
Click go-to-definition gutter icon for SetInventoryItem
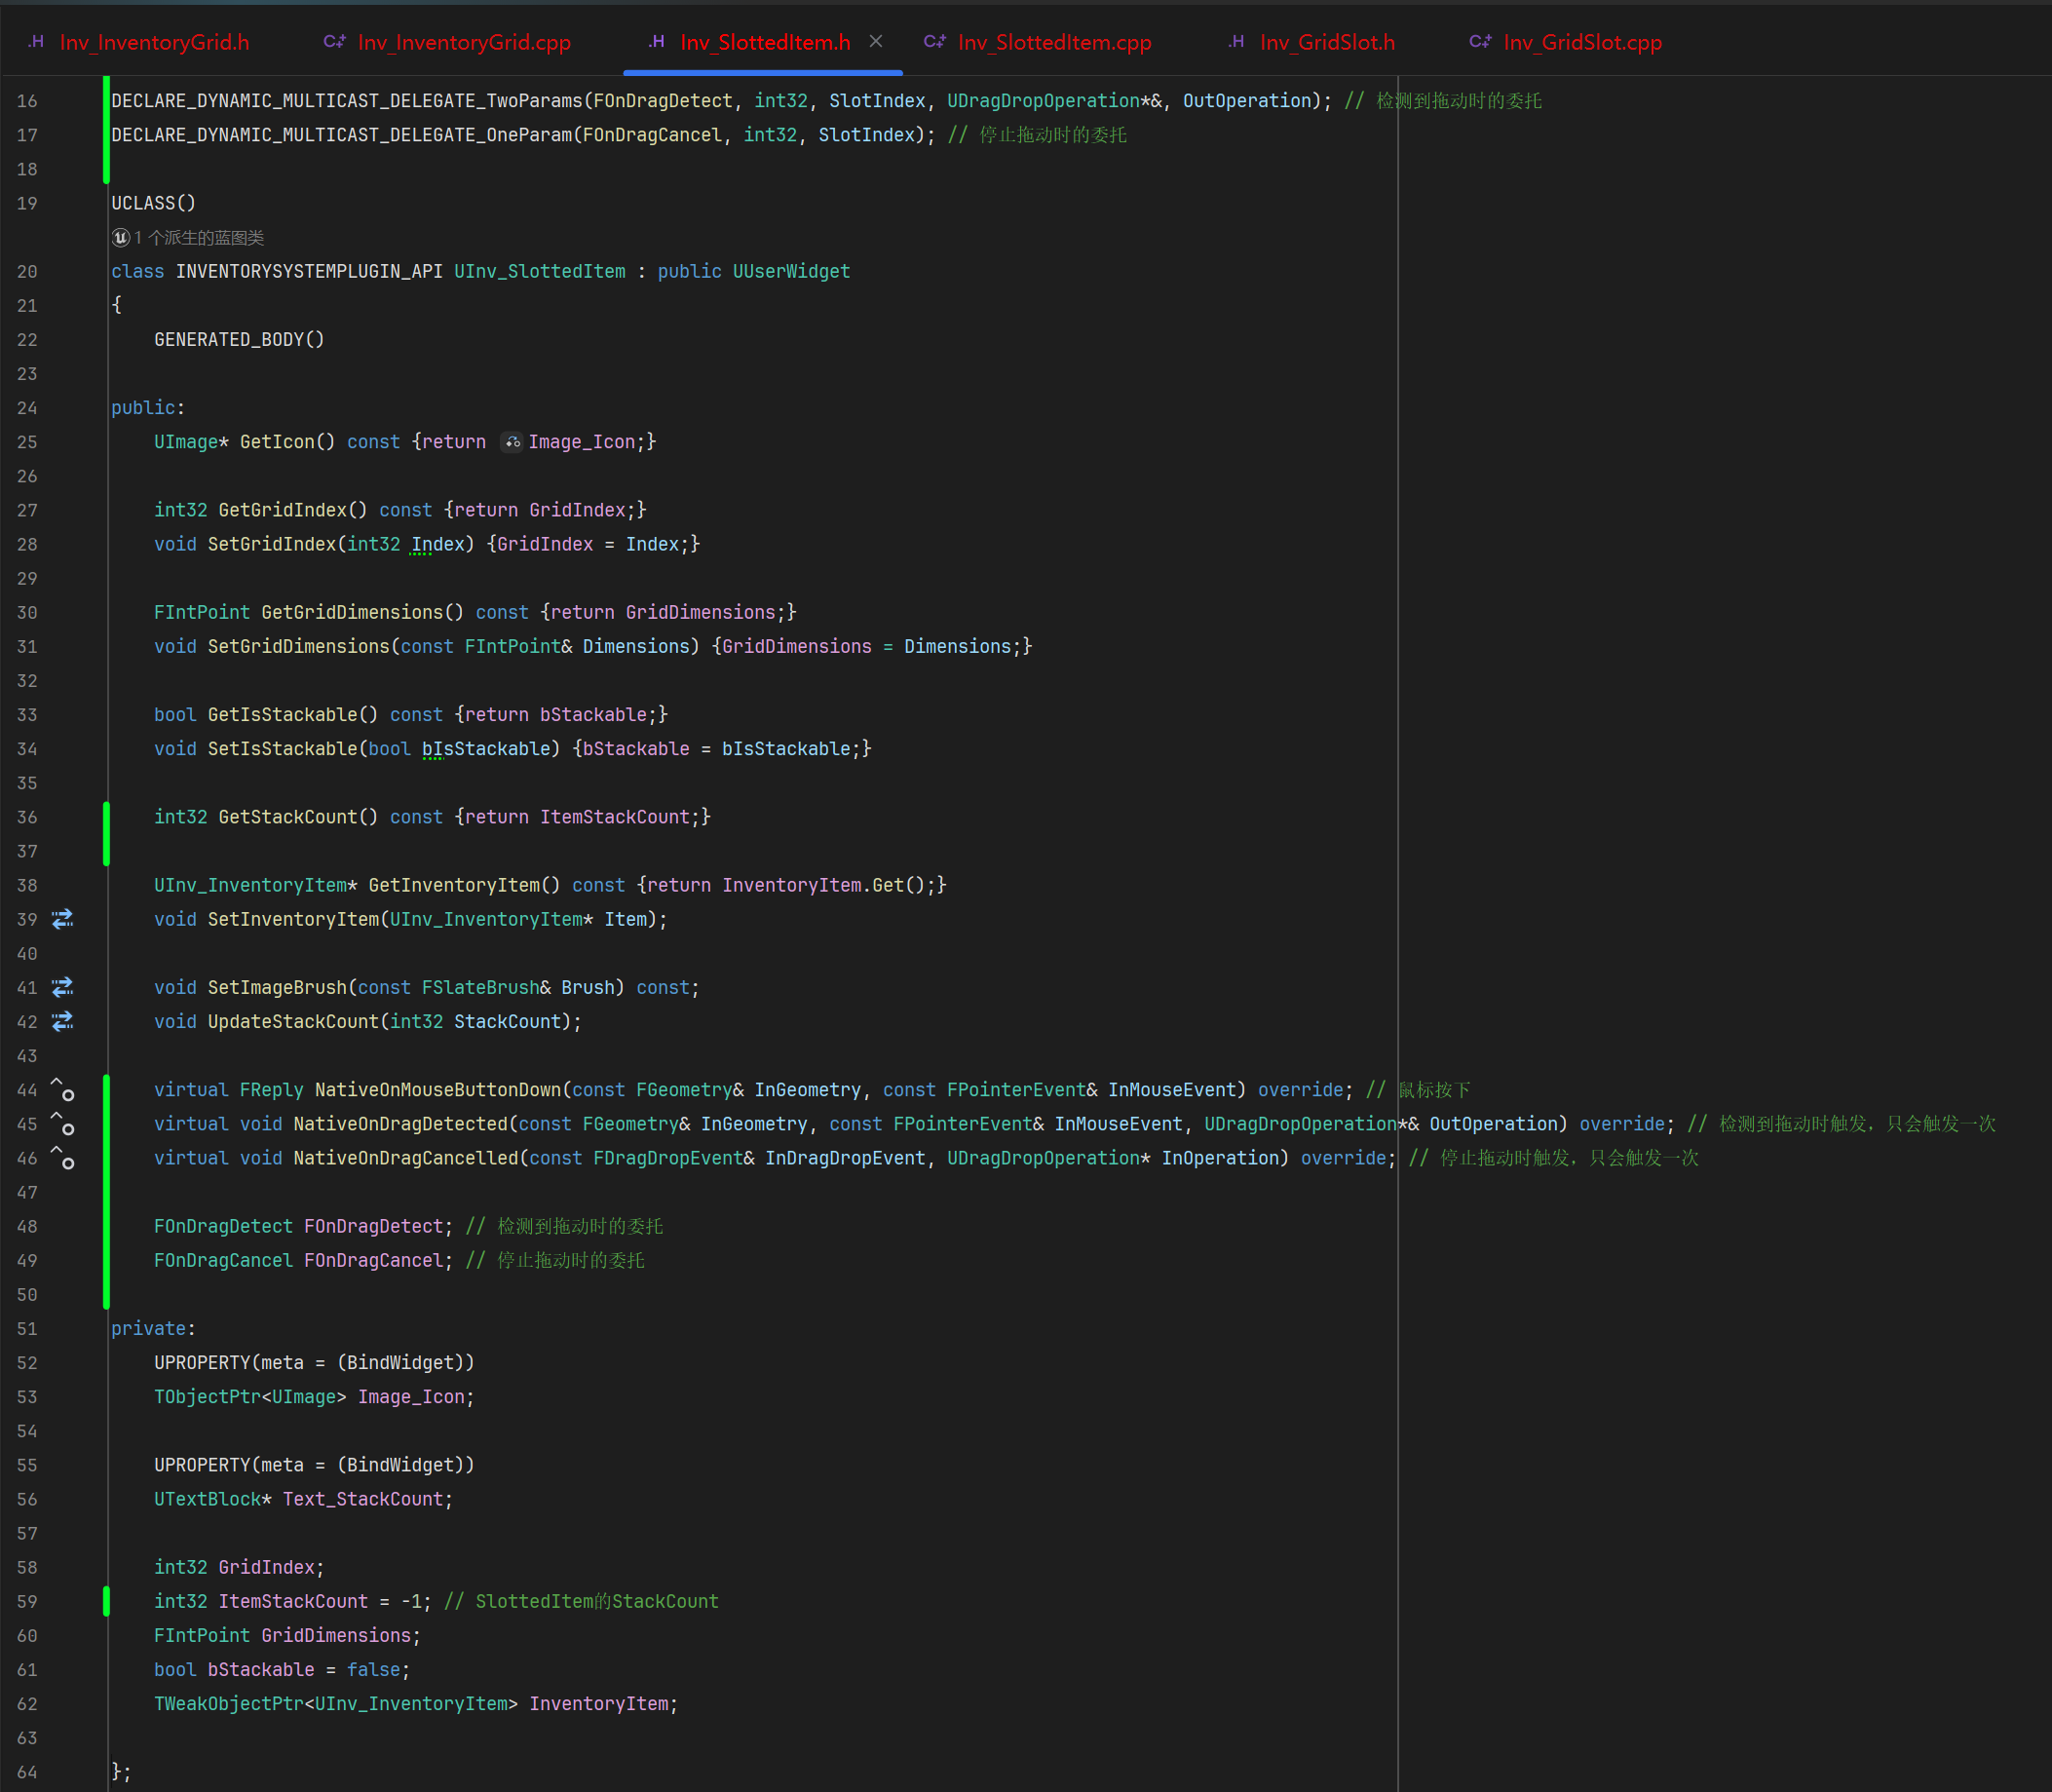coord(62,919)
